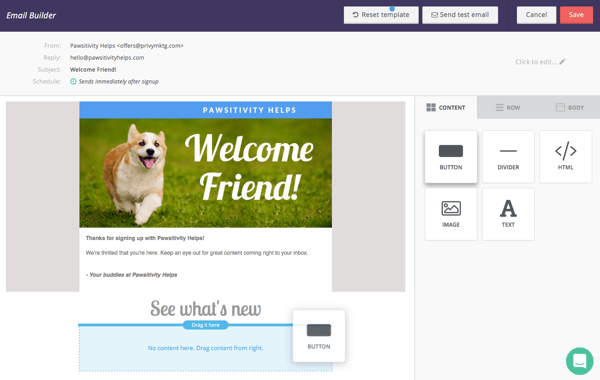Image resolution: width=600 pixels, height=380 pixels.
Task: Select the Welcome Friend corgi hero image
Action: click(205, 173)
